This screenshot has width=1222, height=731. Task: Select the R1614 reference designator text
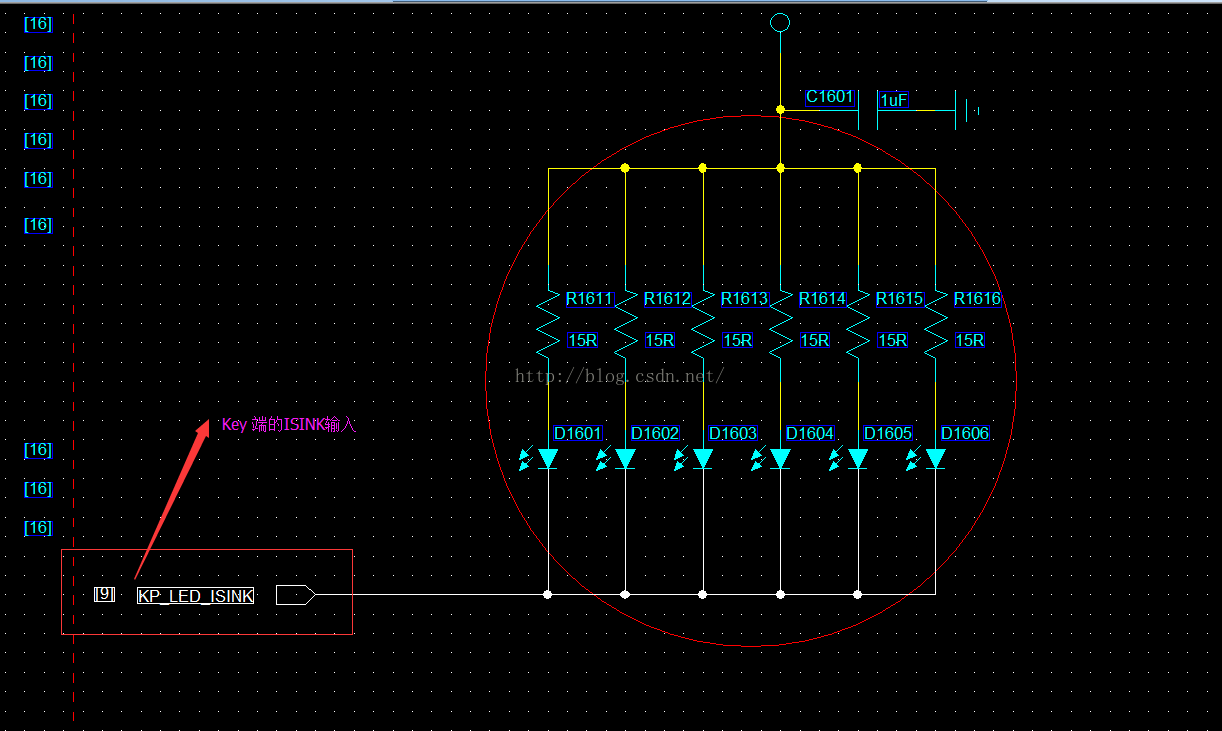[822, 298]
